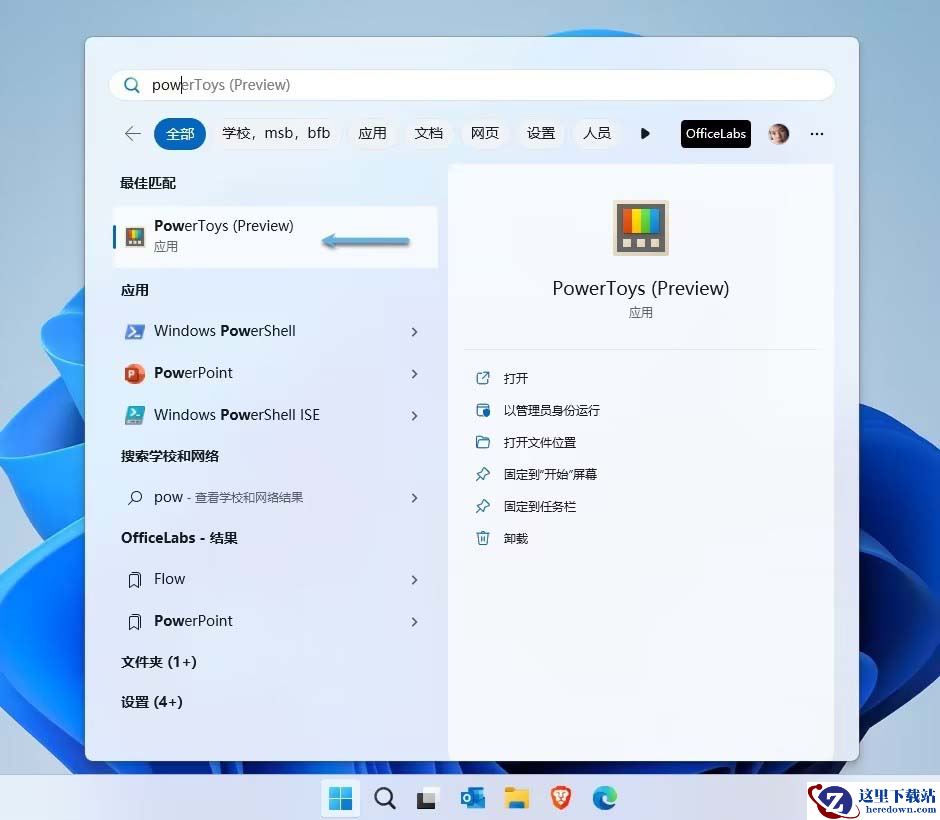Launch Microsoft Edge from the taskbar

604,798
